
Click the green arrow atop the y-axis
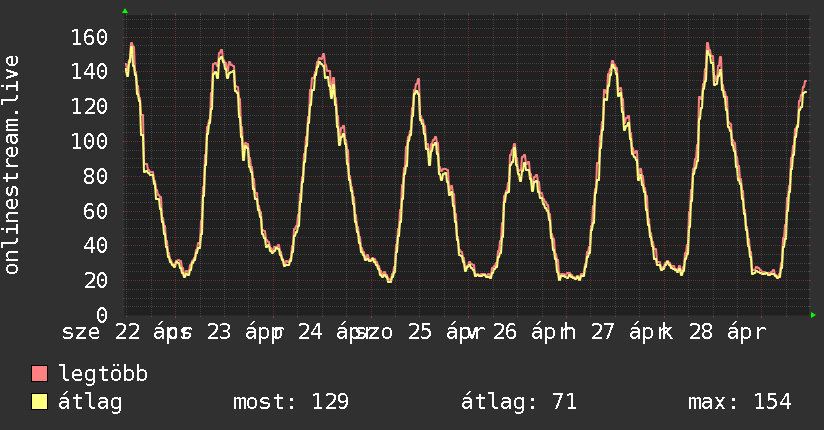click(125, 11)
